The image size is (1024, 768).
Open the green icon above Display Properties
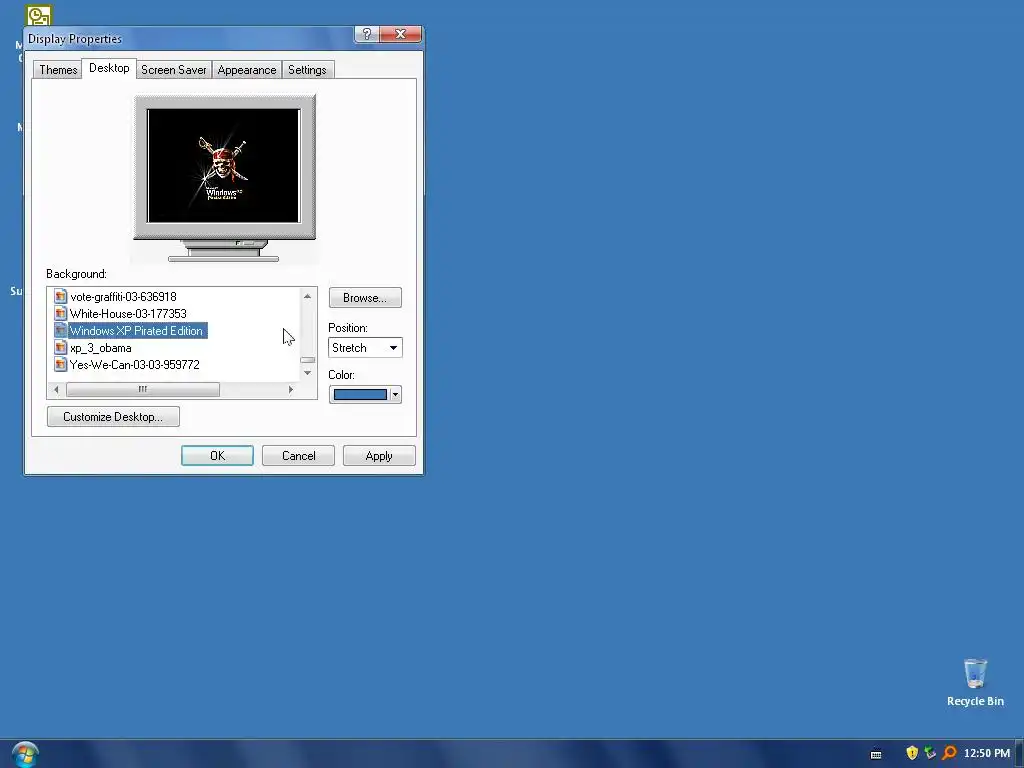[39, 14]
